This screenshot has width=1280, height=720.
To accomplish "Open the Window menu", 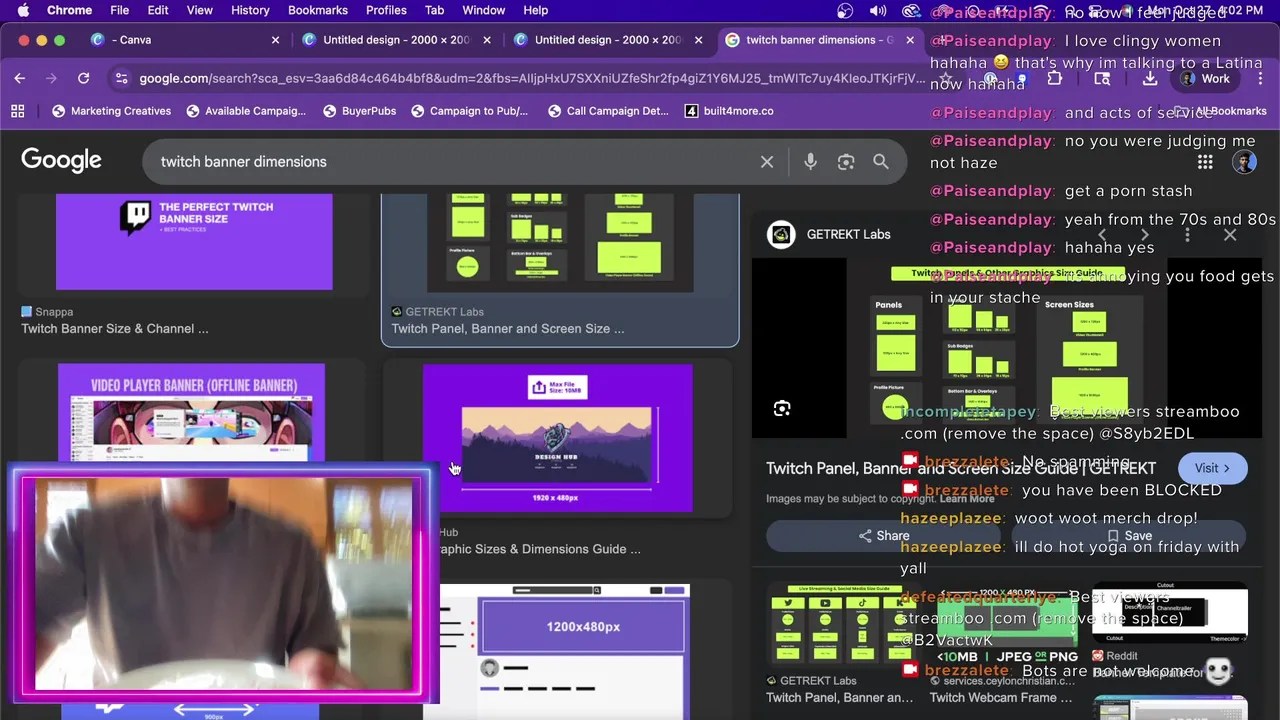I will pyautogui.click(x=483, y=10).
